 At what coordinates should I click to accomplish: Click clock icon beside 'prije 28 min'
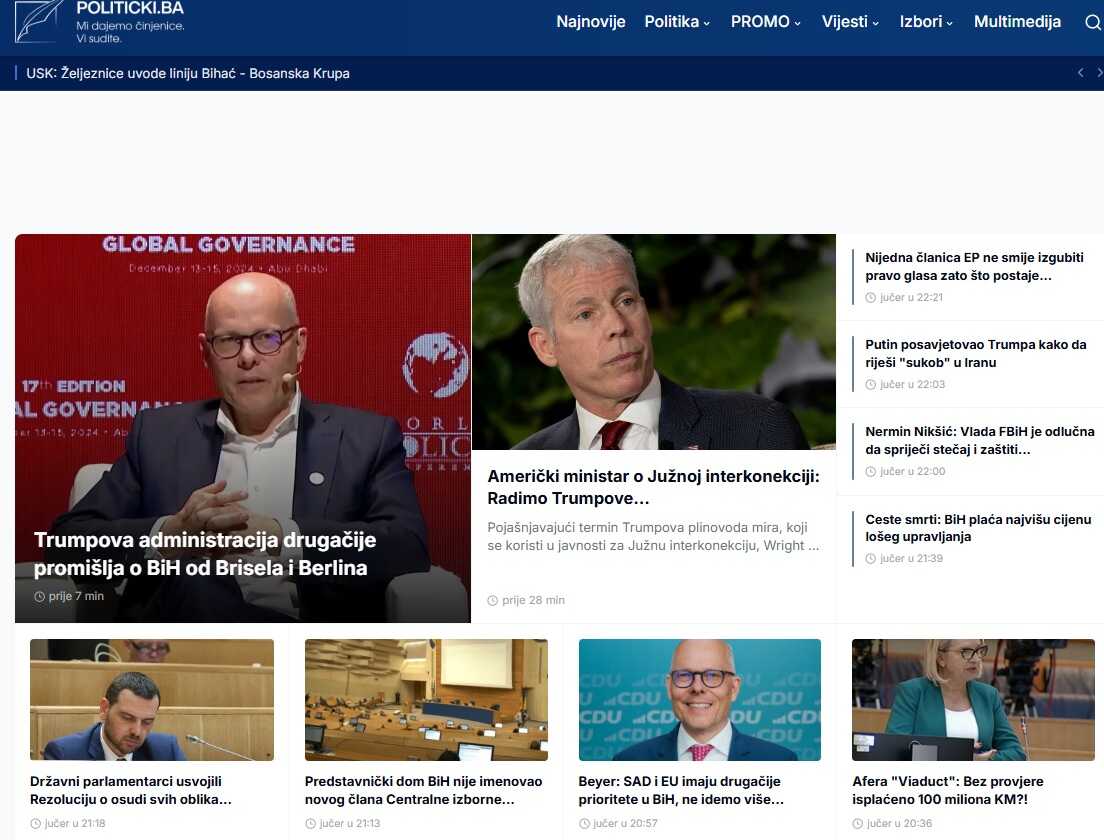point(493,600)
